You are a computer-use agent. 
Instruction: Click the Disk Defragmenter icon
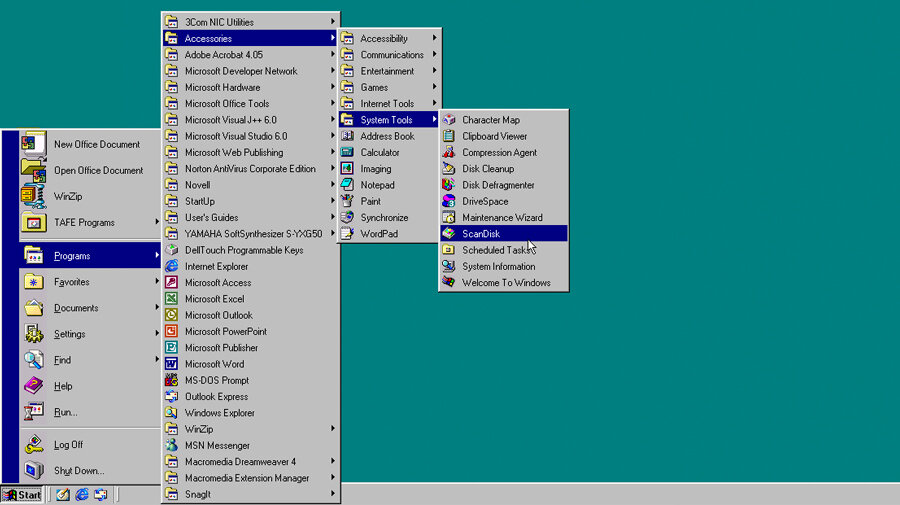pyautogui.click(x=449, y=185)
